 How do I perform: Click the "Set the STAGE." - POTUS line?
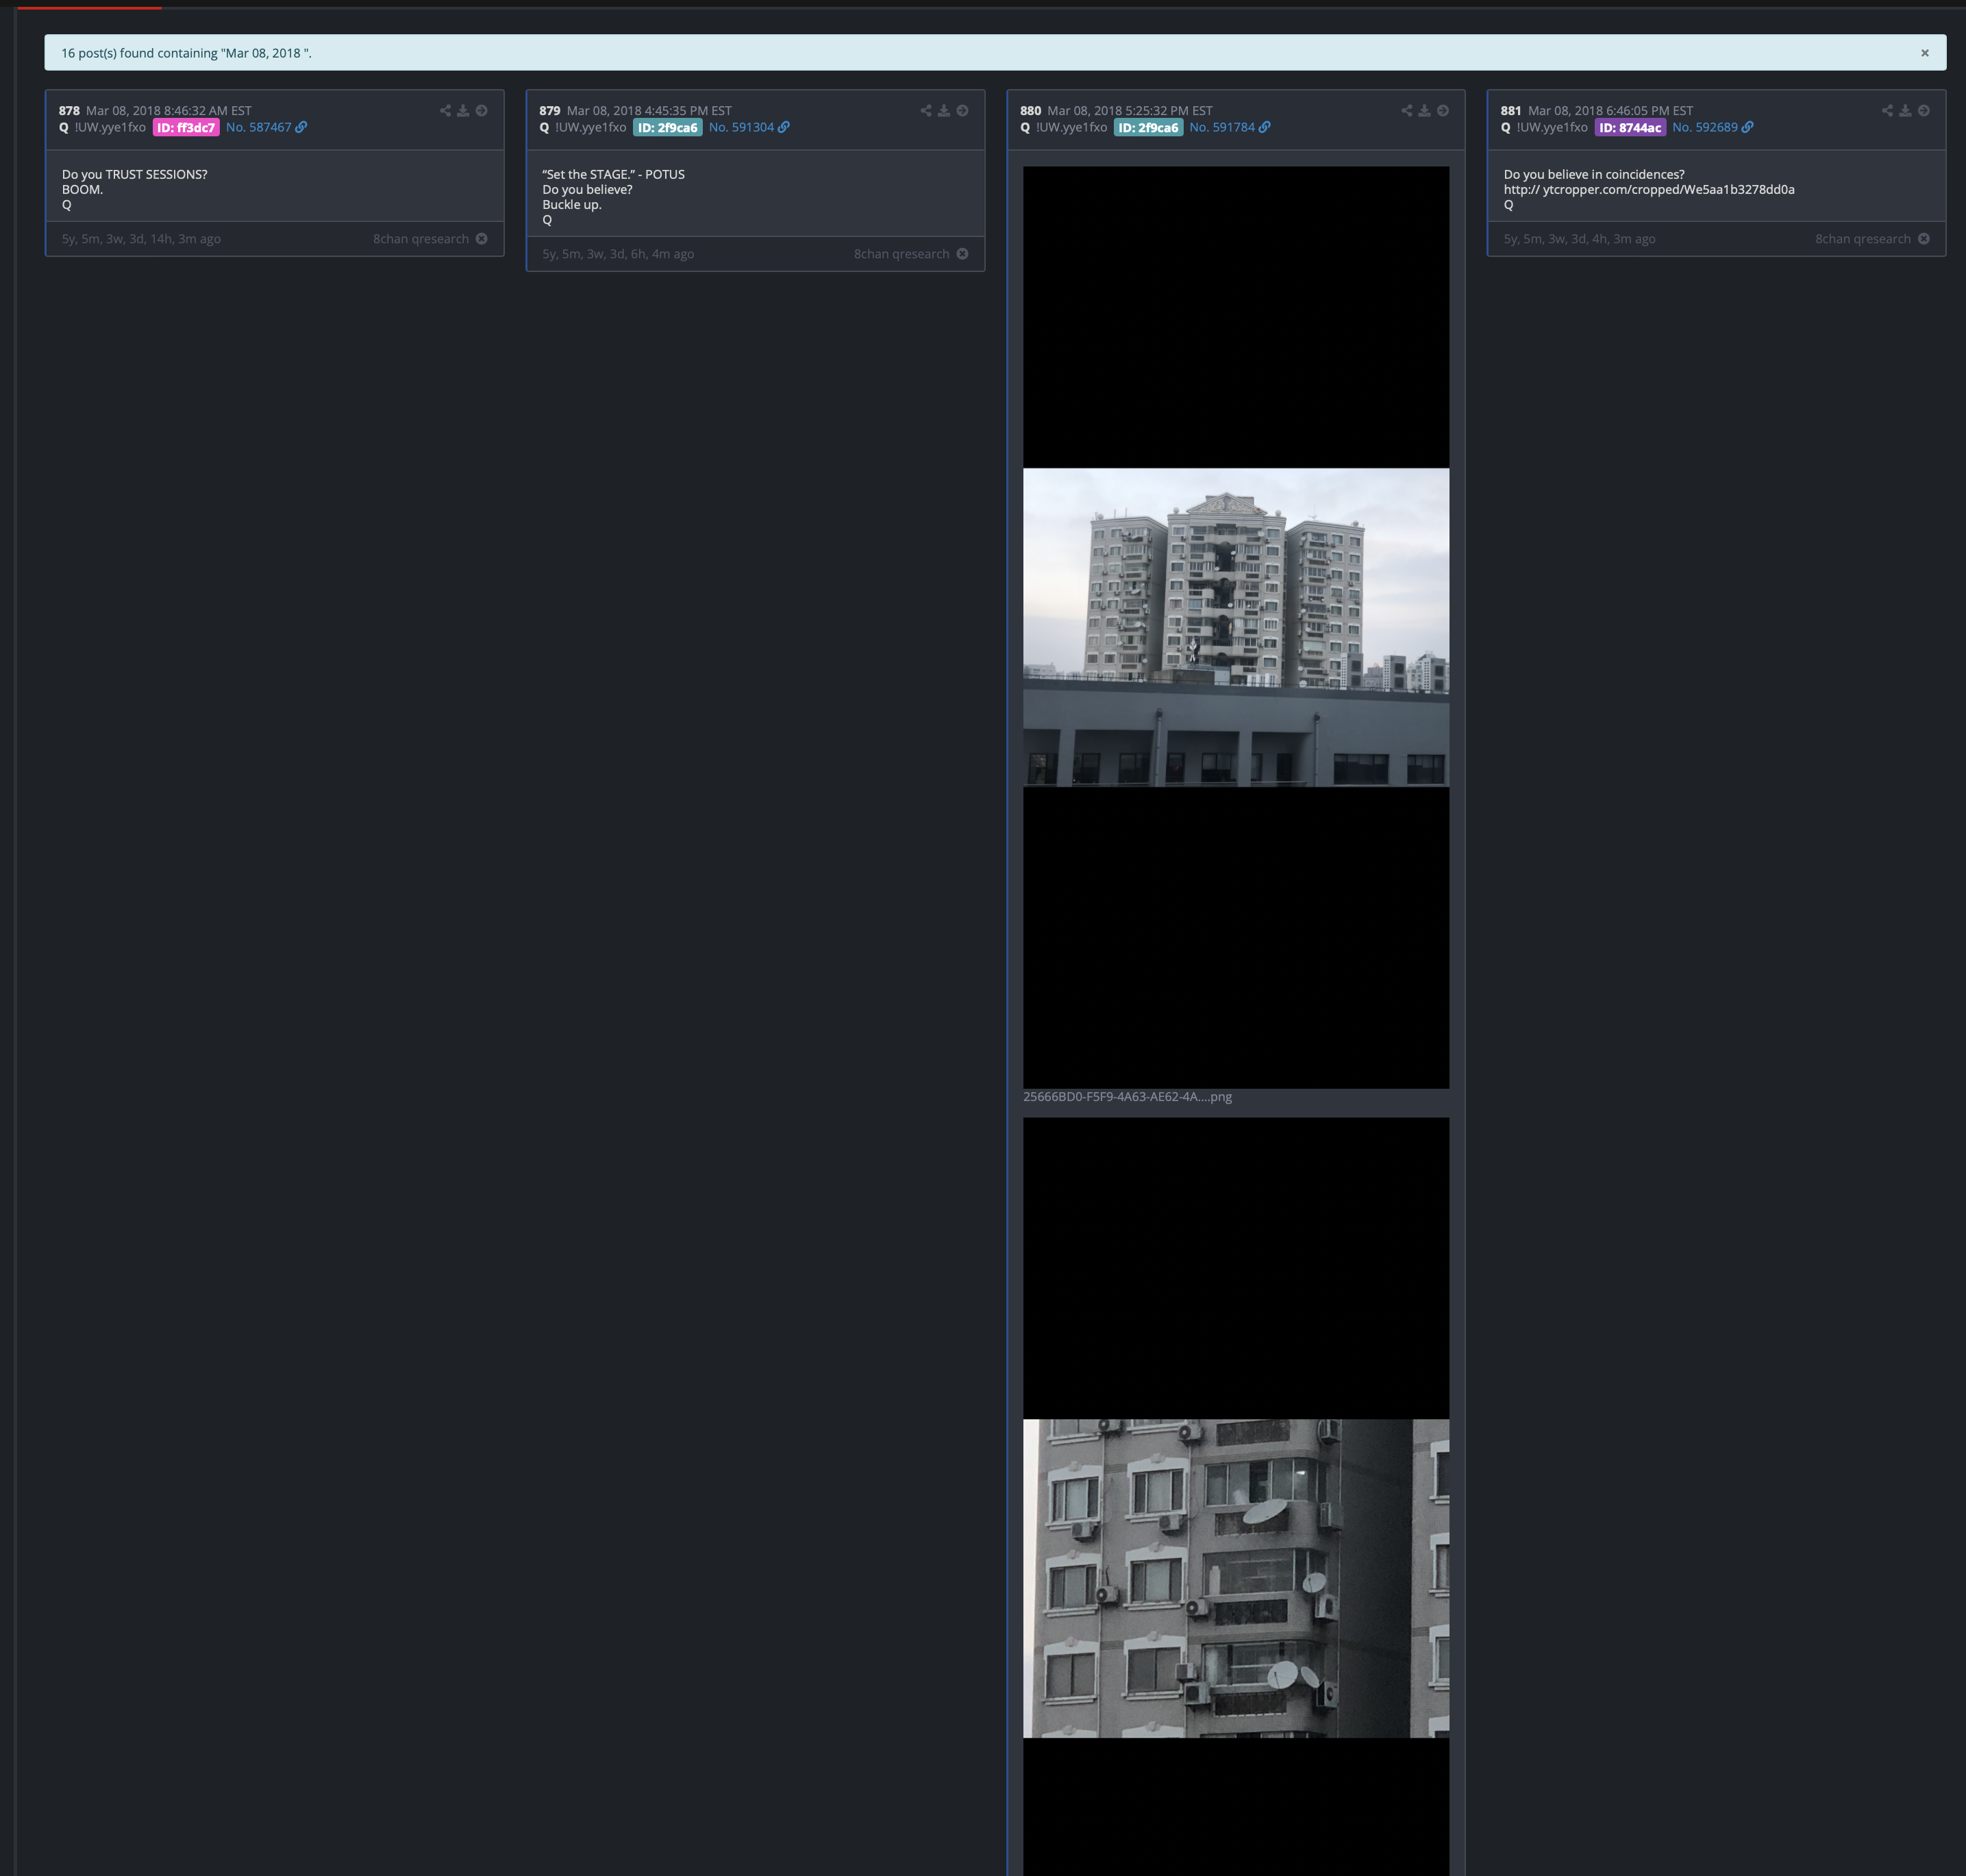(613, 175)
